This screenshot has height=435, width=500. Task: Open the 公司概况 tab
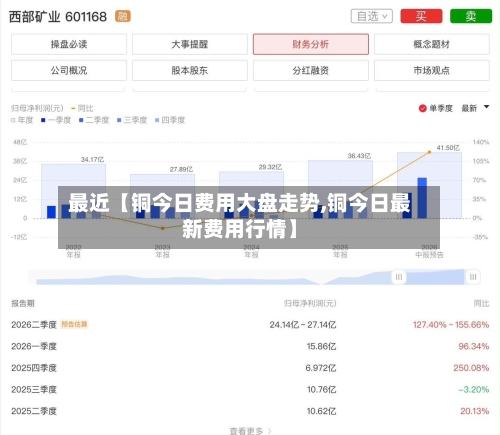[69, 70]
